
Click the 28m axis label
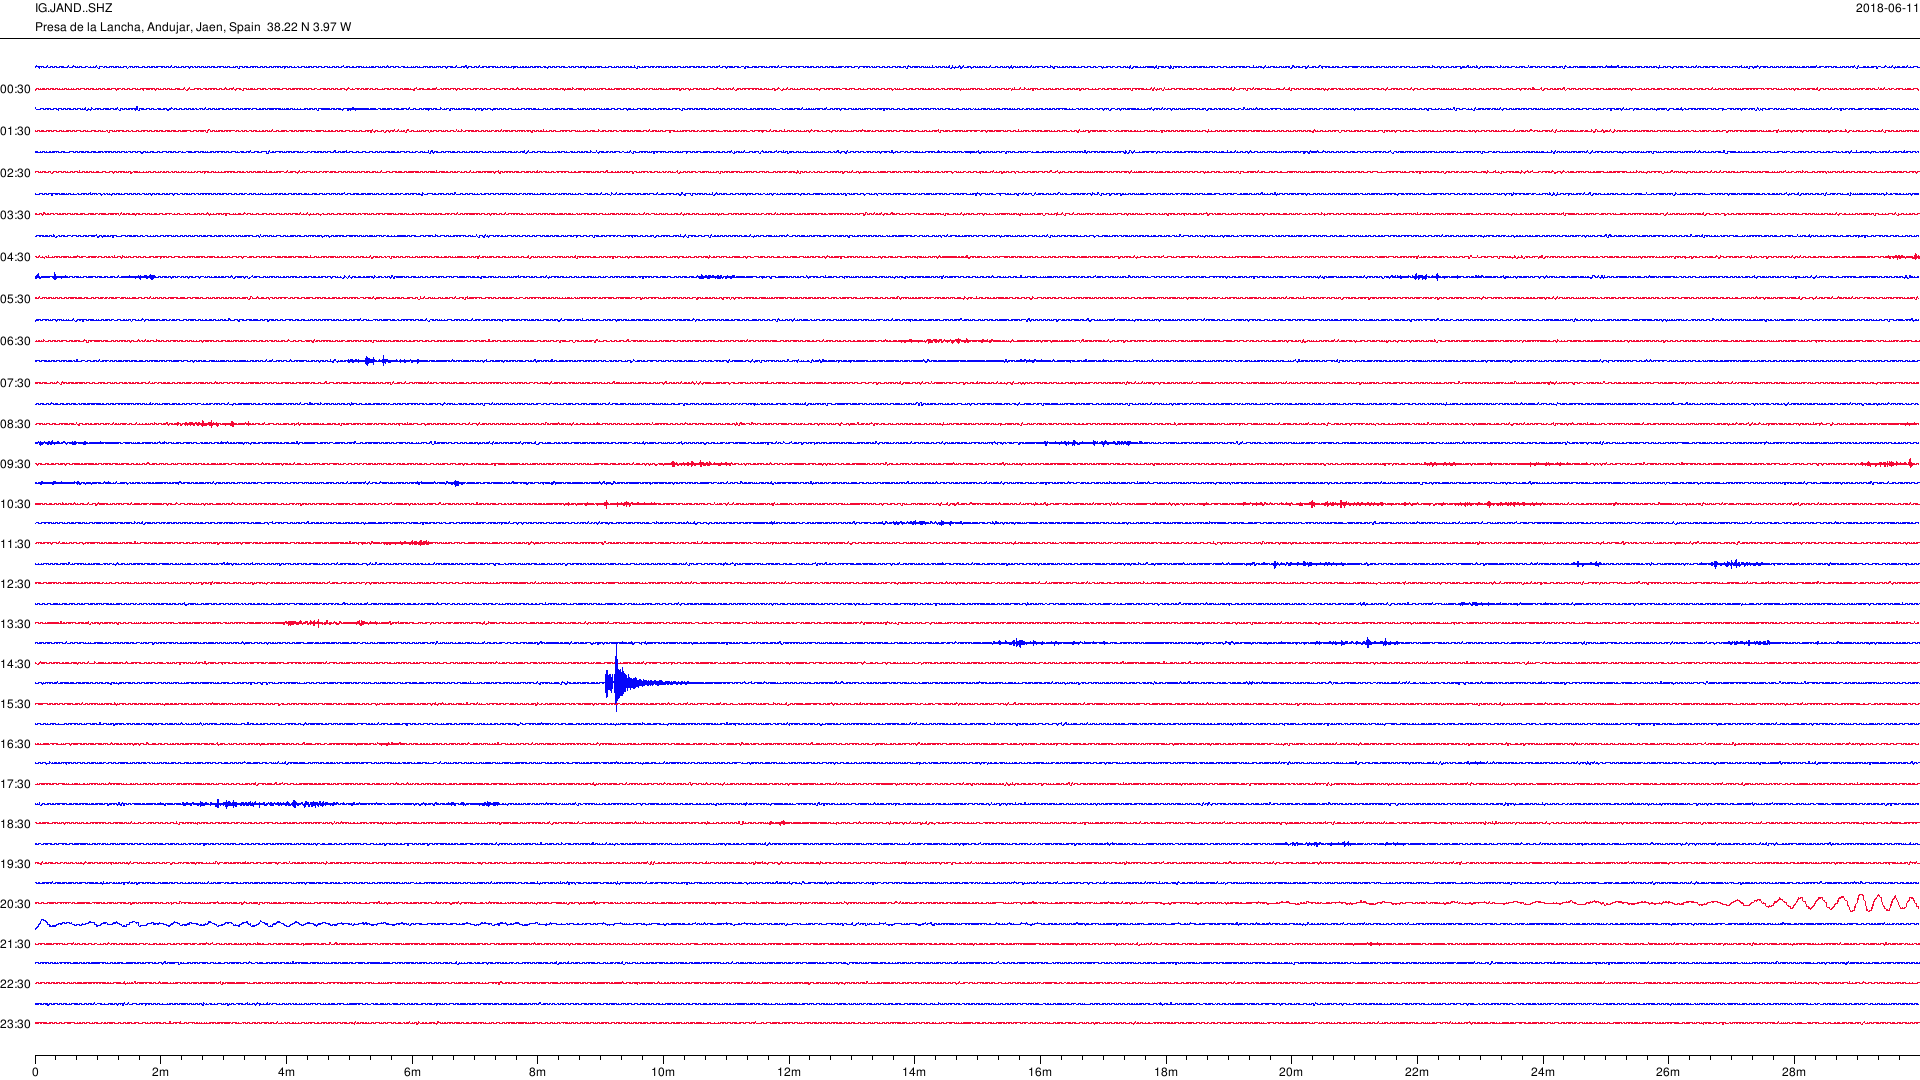(x=1794, y=1072)
